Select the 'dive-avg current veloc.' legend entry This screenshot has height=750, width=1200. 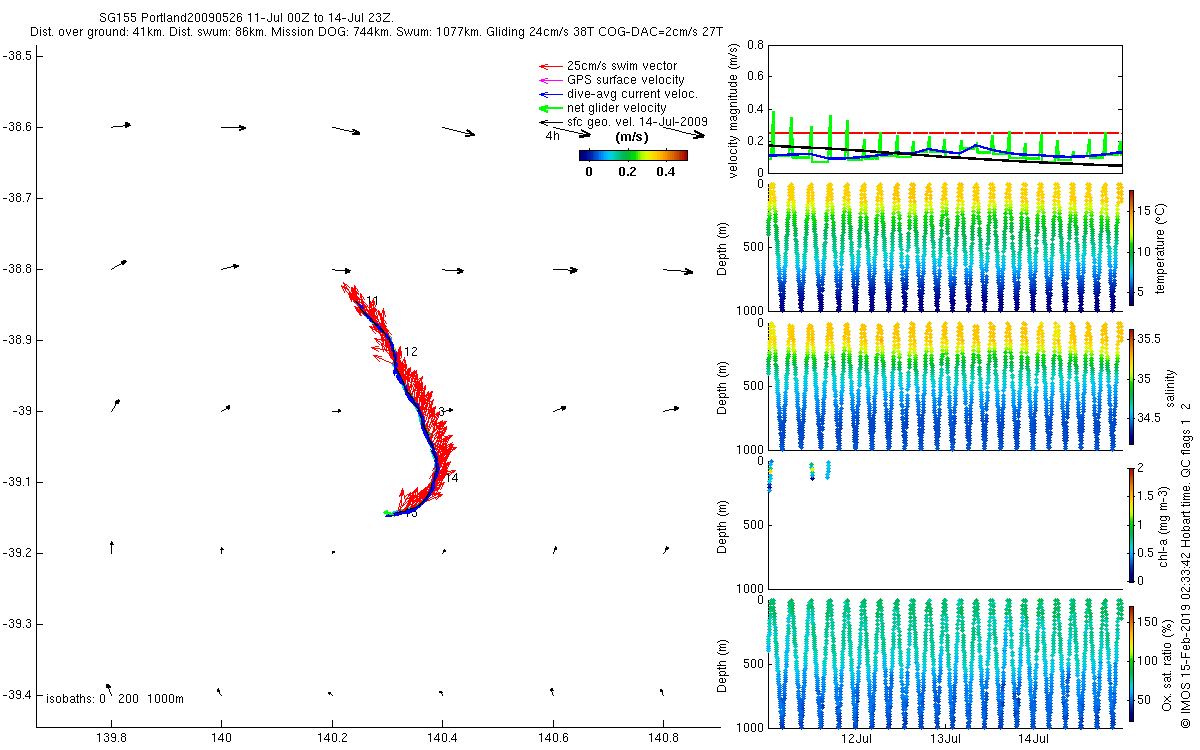pyautogui.click(x=618, y=94)
